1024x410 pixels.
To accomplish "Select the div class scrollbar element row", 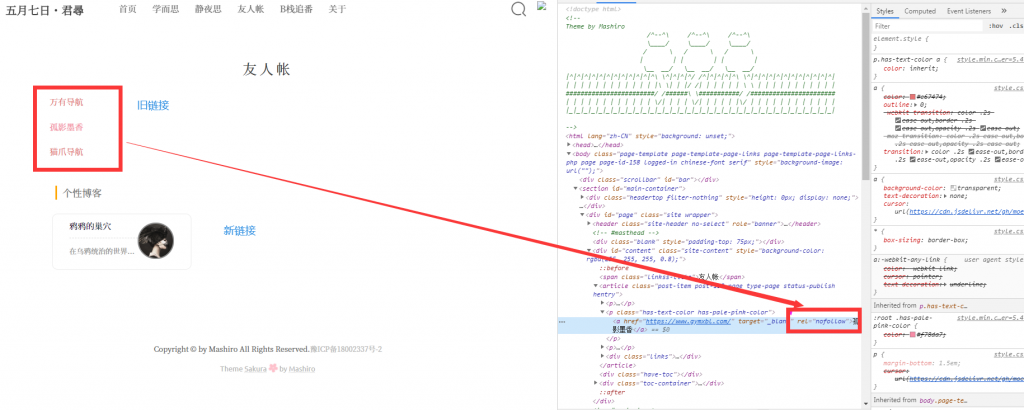I will click(x=649, y=180).
